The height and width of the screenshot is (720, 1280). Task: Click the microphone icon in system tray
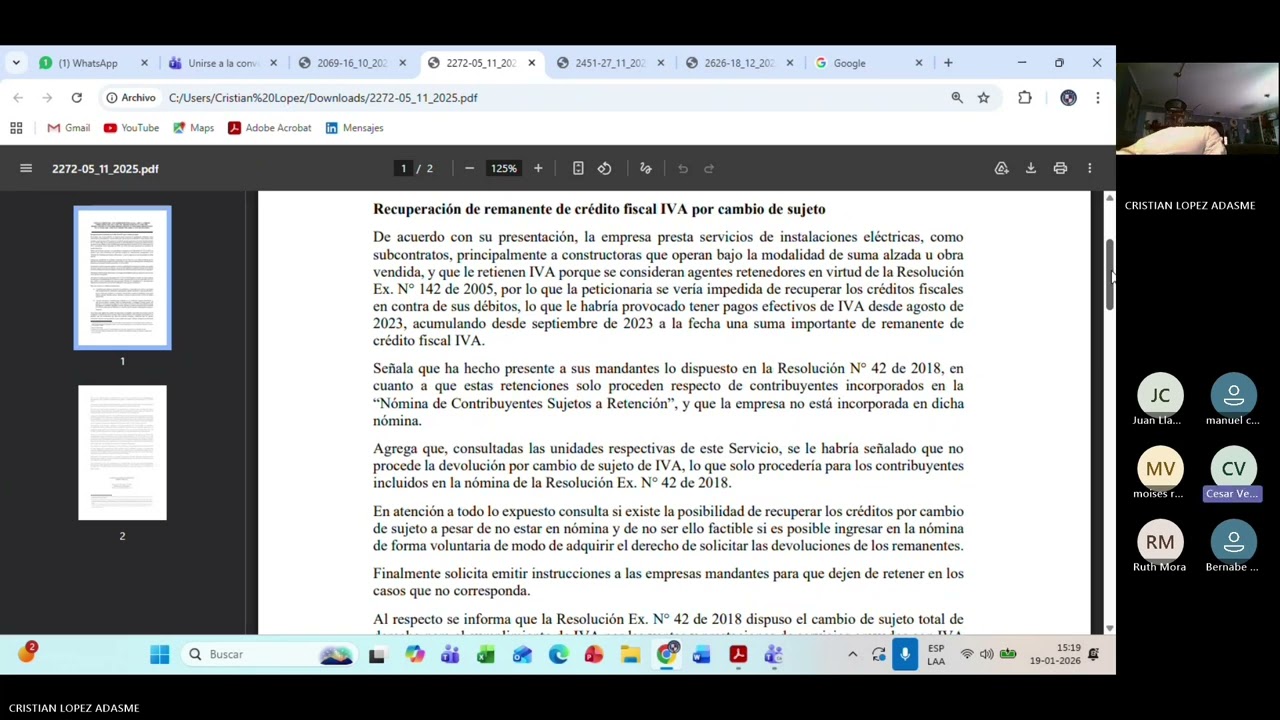905,654
